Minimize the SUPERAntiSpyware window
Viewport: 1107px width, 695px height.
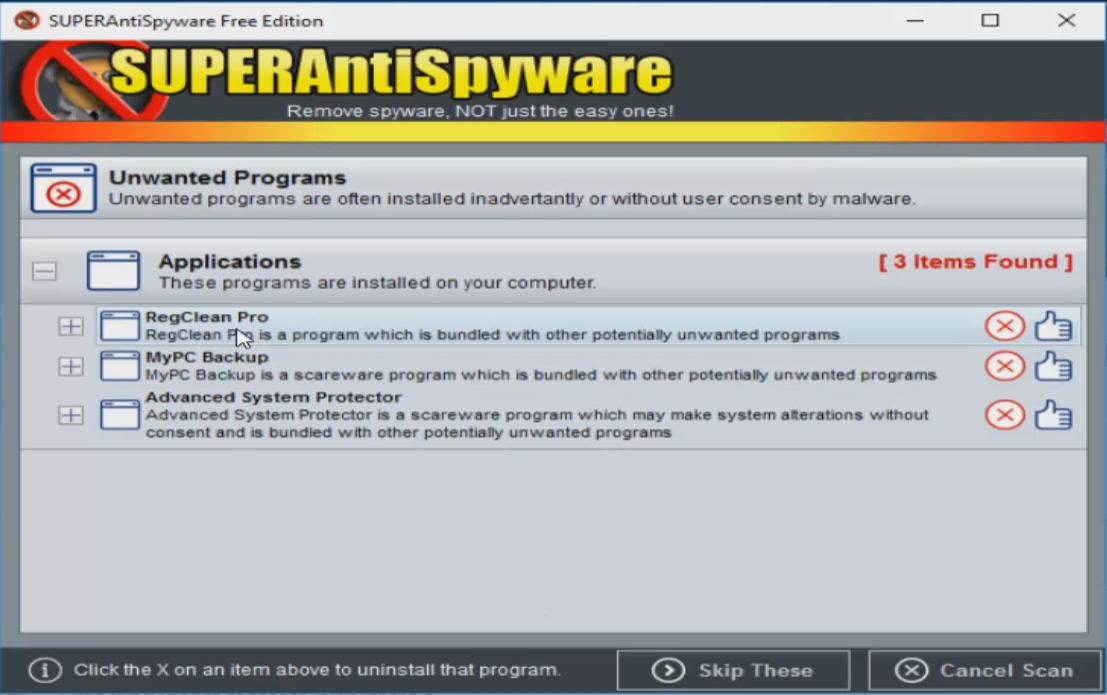[x=915, y=20]
